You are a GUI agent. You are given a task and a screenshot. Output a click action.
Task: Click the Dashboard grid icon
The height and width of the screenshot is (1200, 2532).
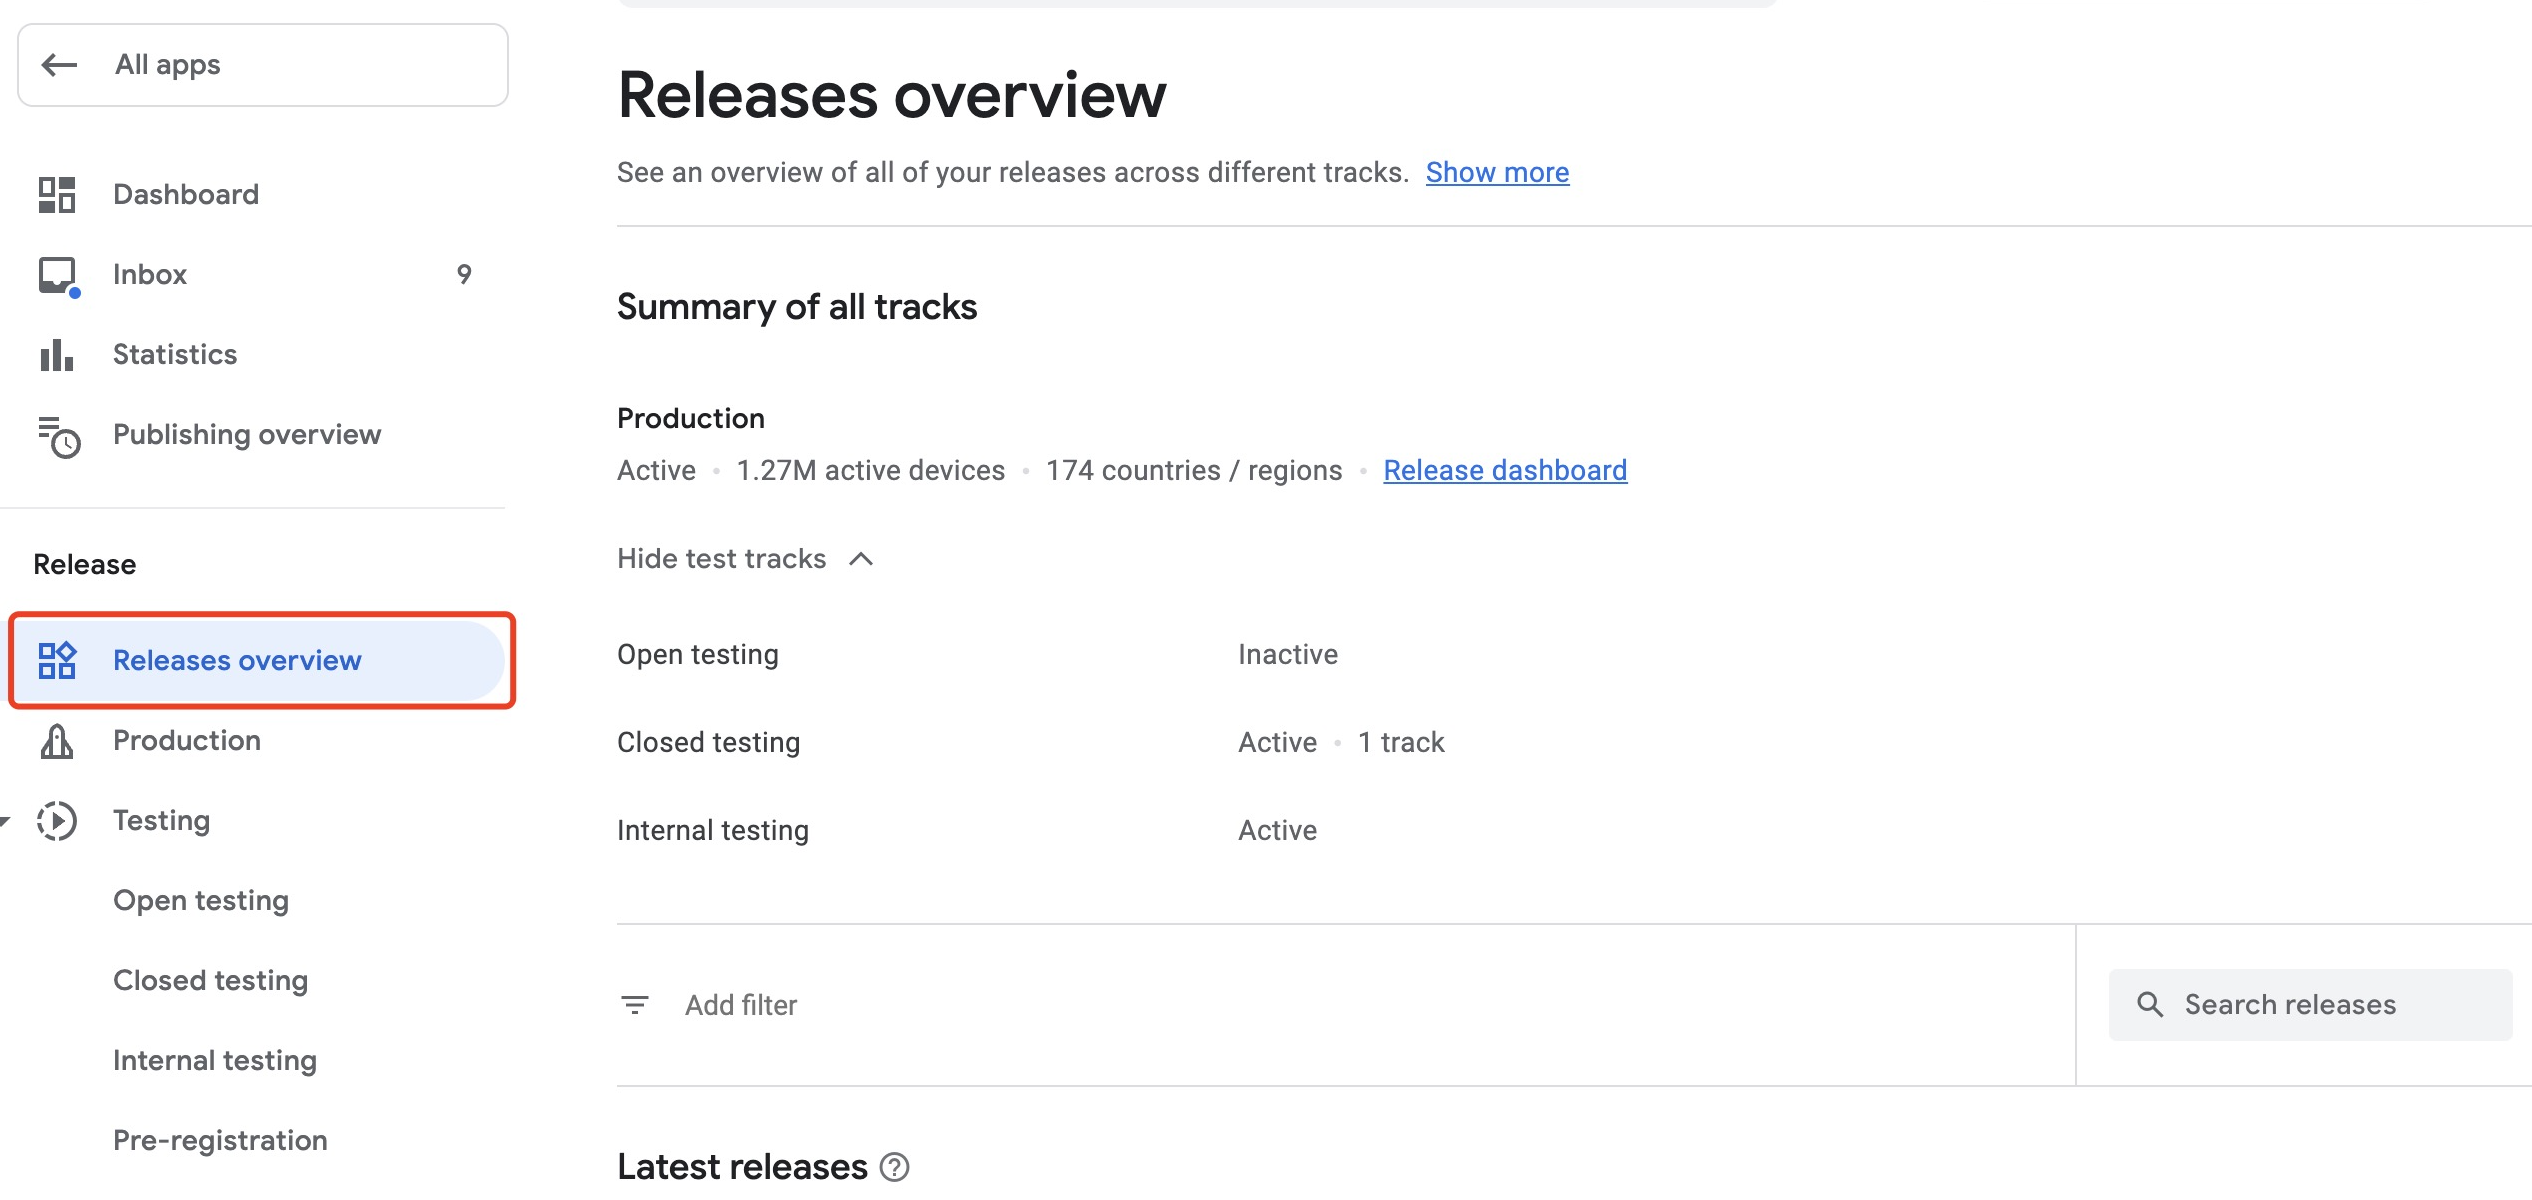[57, 194]
